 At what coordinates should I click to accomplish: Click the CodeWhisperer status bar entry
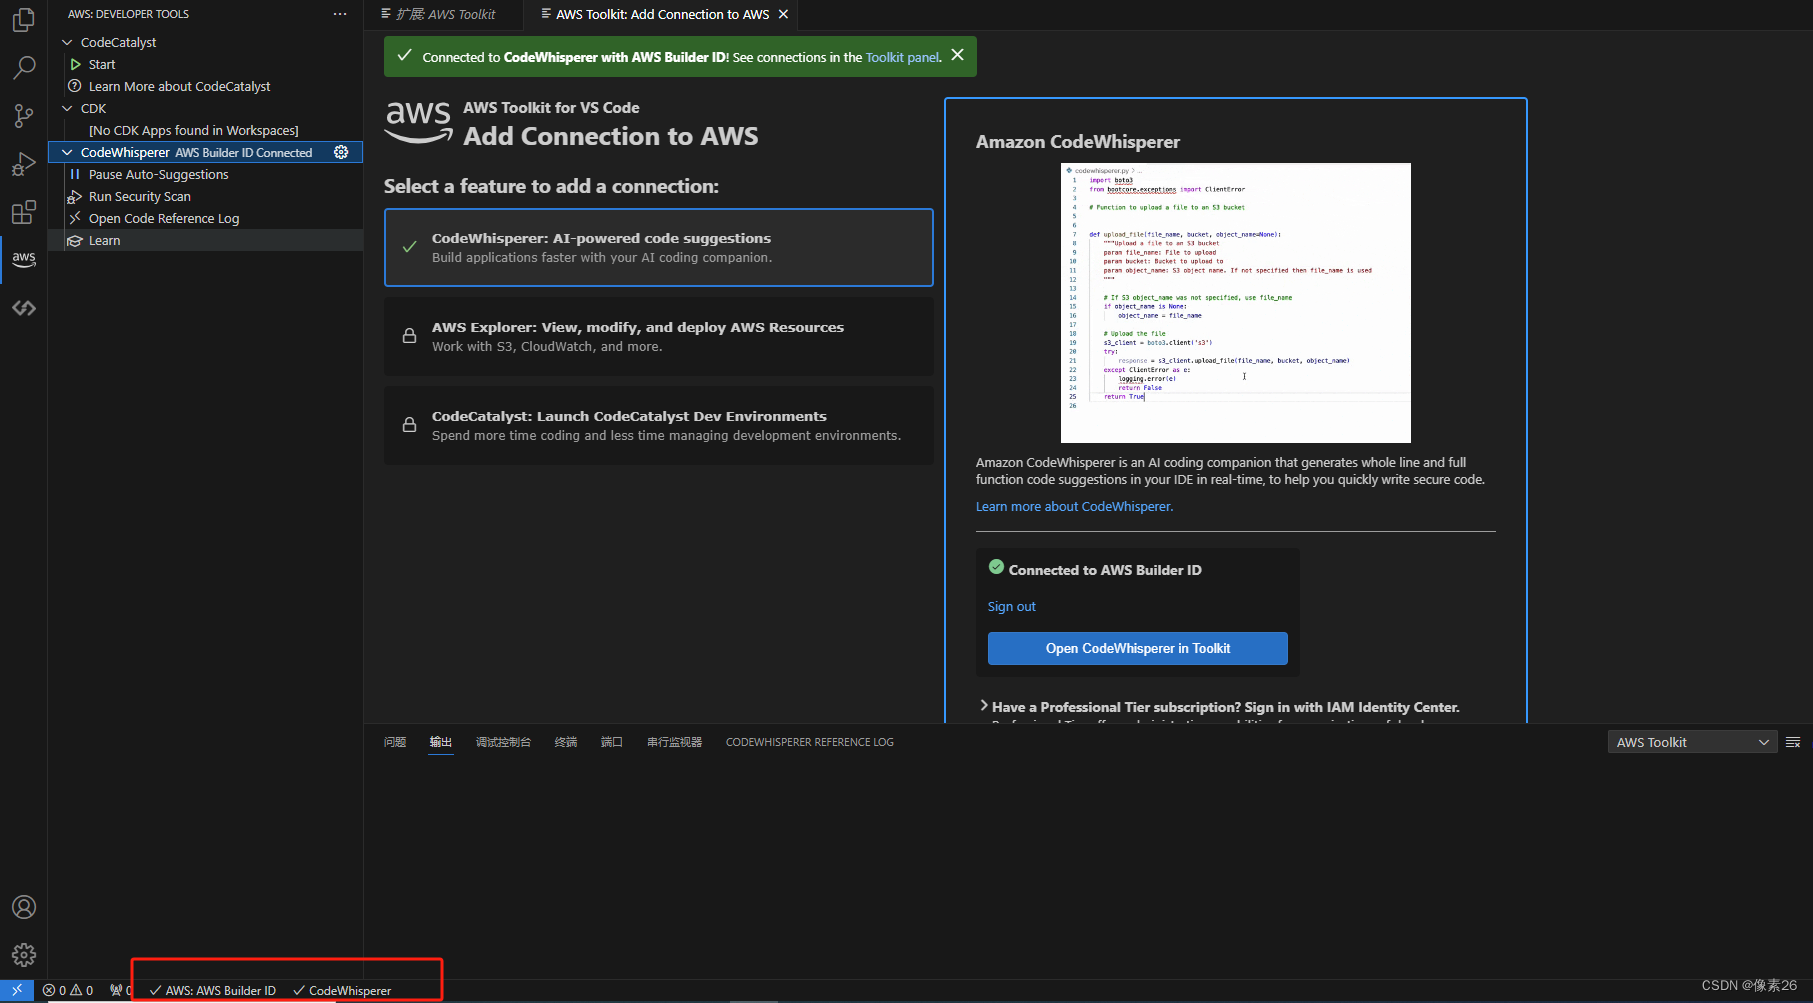[x=342, y=990]
